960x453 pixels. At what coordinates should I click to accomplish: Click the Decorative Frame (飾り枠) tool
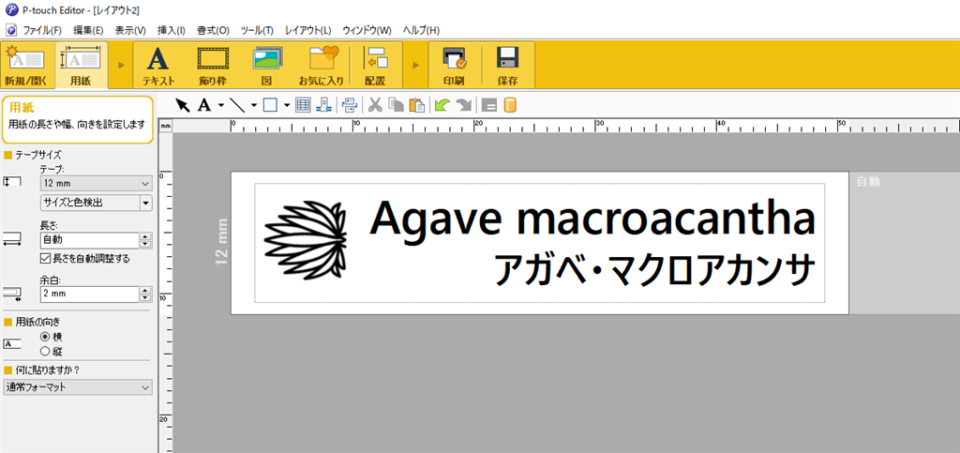click(212, 65)
